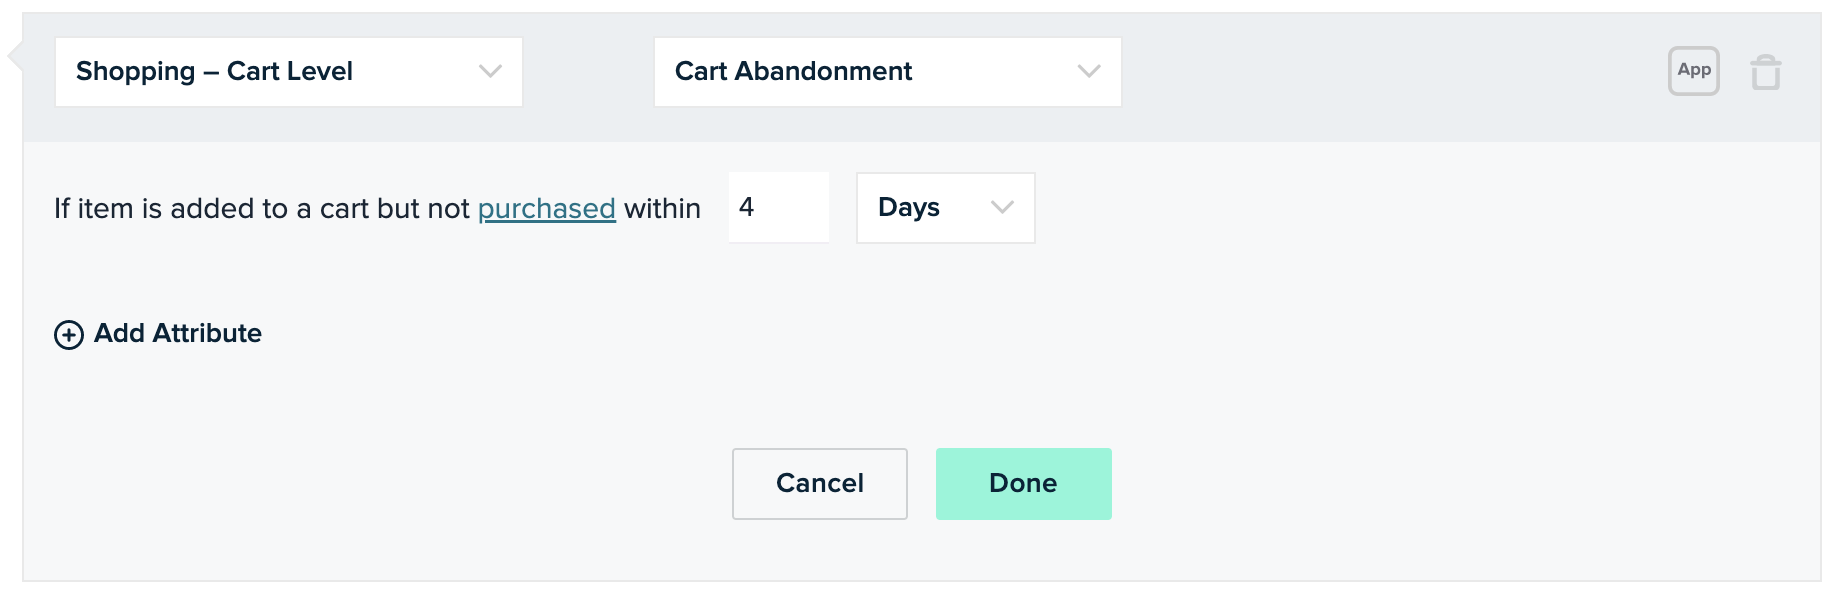Image resolution: width=1836 pixels, height=590 pixels.
Task: Click the condition sentence text before purchased
Action: pyautogui.click(x=262, y=208)
